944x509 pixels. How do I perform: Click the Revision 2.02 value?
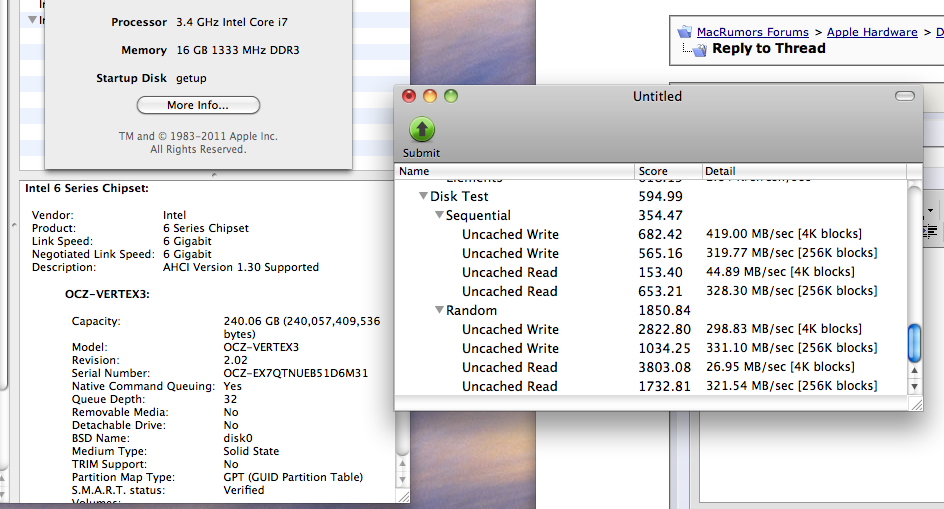coord(235,360)
